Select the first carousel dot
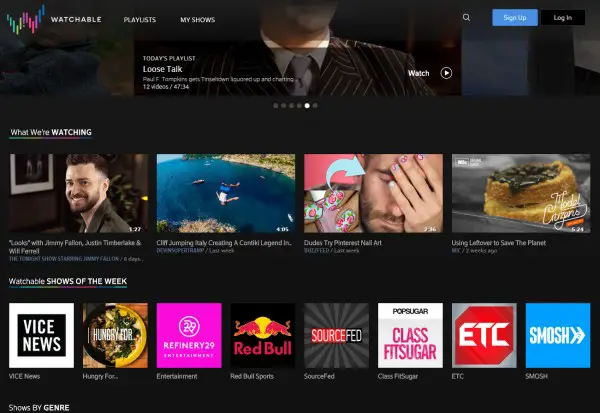 (276, 106)
